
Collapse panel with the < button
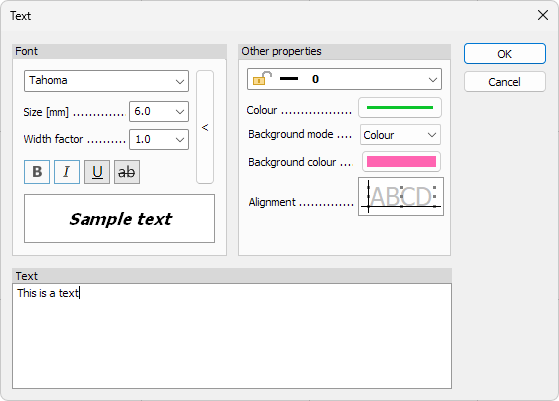pos(205,127)
